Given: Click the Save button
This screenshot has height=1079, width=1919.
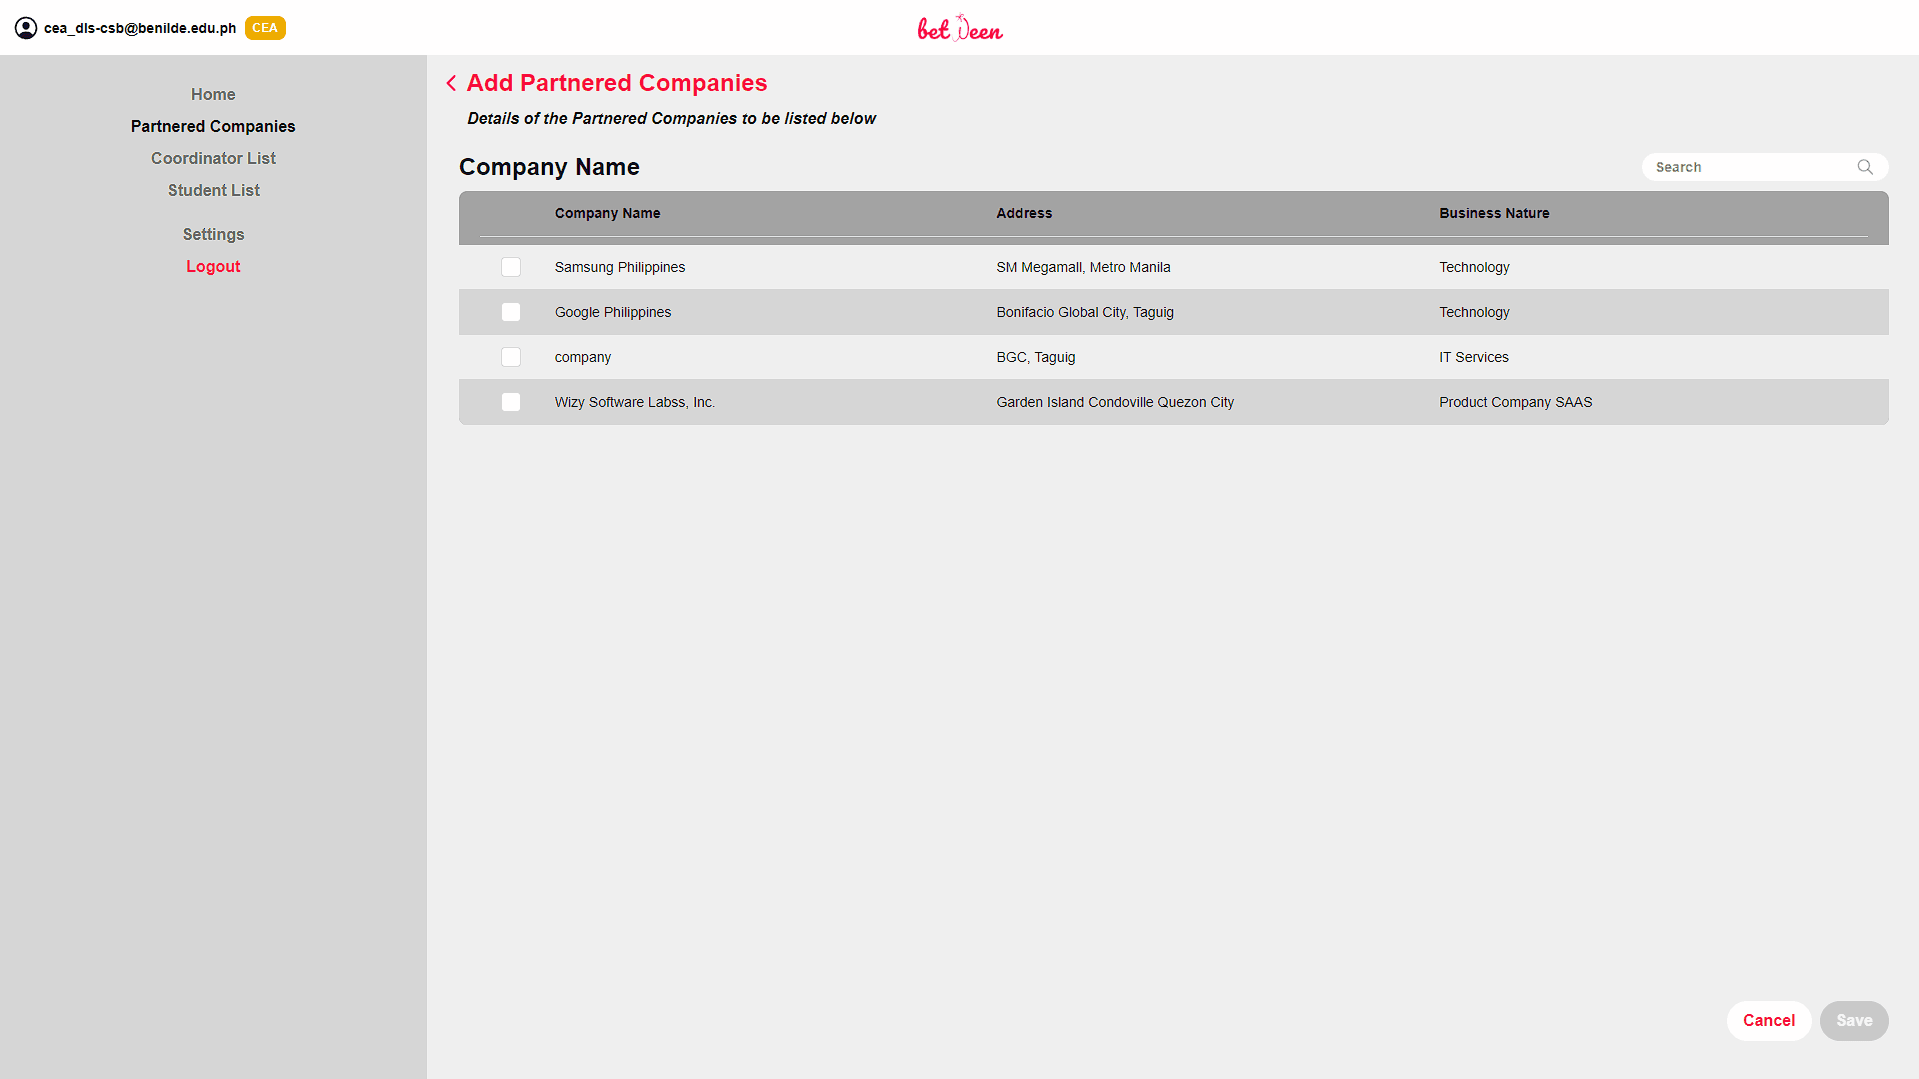Looking at the screenshot, I should (x=1853, y=1020).
